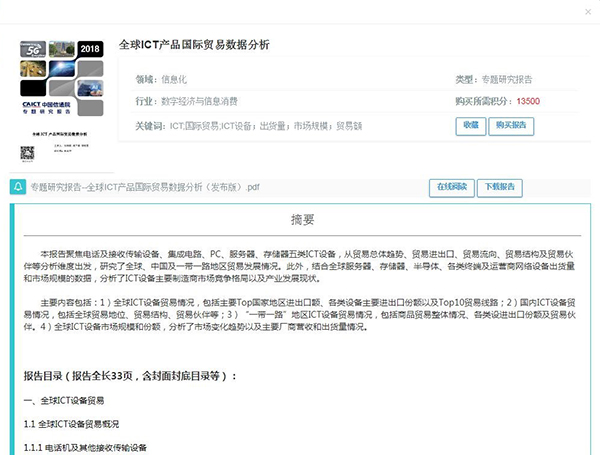The width and height of the screenshot is (600, 455).
Task: Click the QR code on the report cover
Action: [x=28, y=153]
